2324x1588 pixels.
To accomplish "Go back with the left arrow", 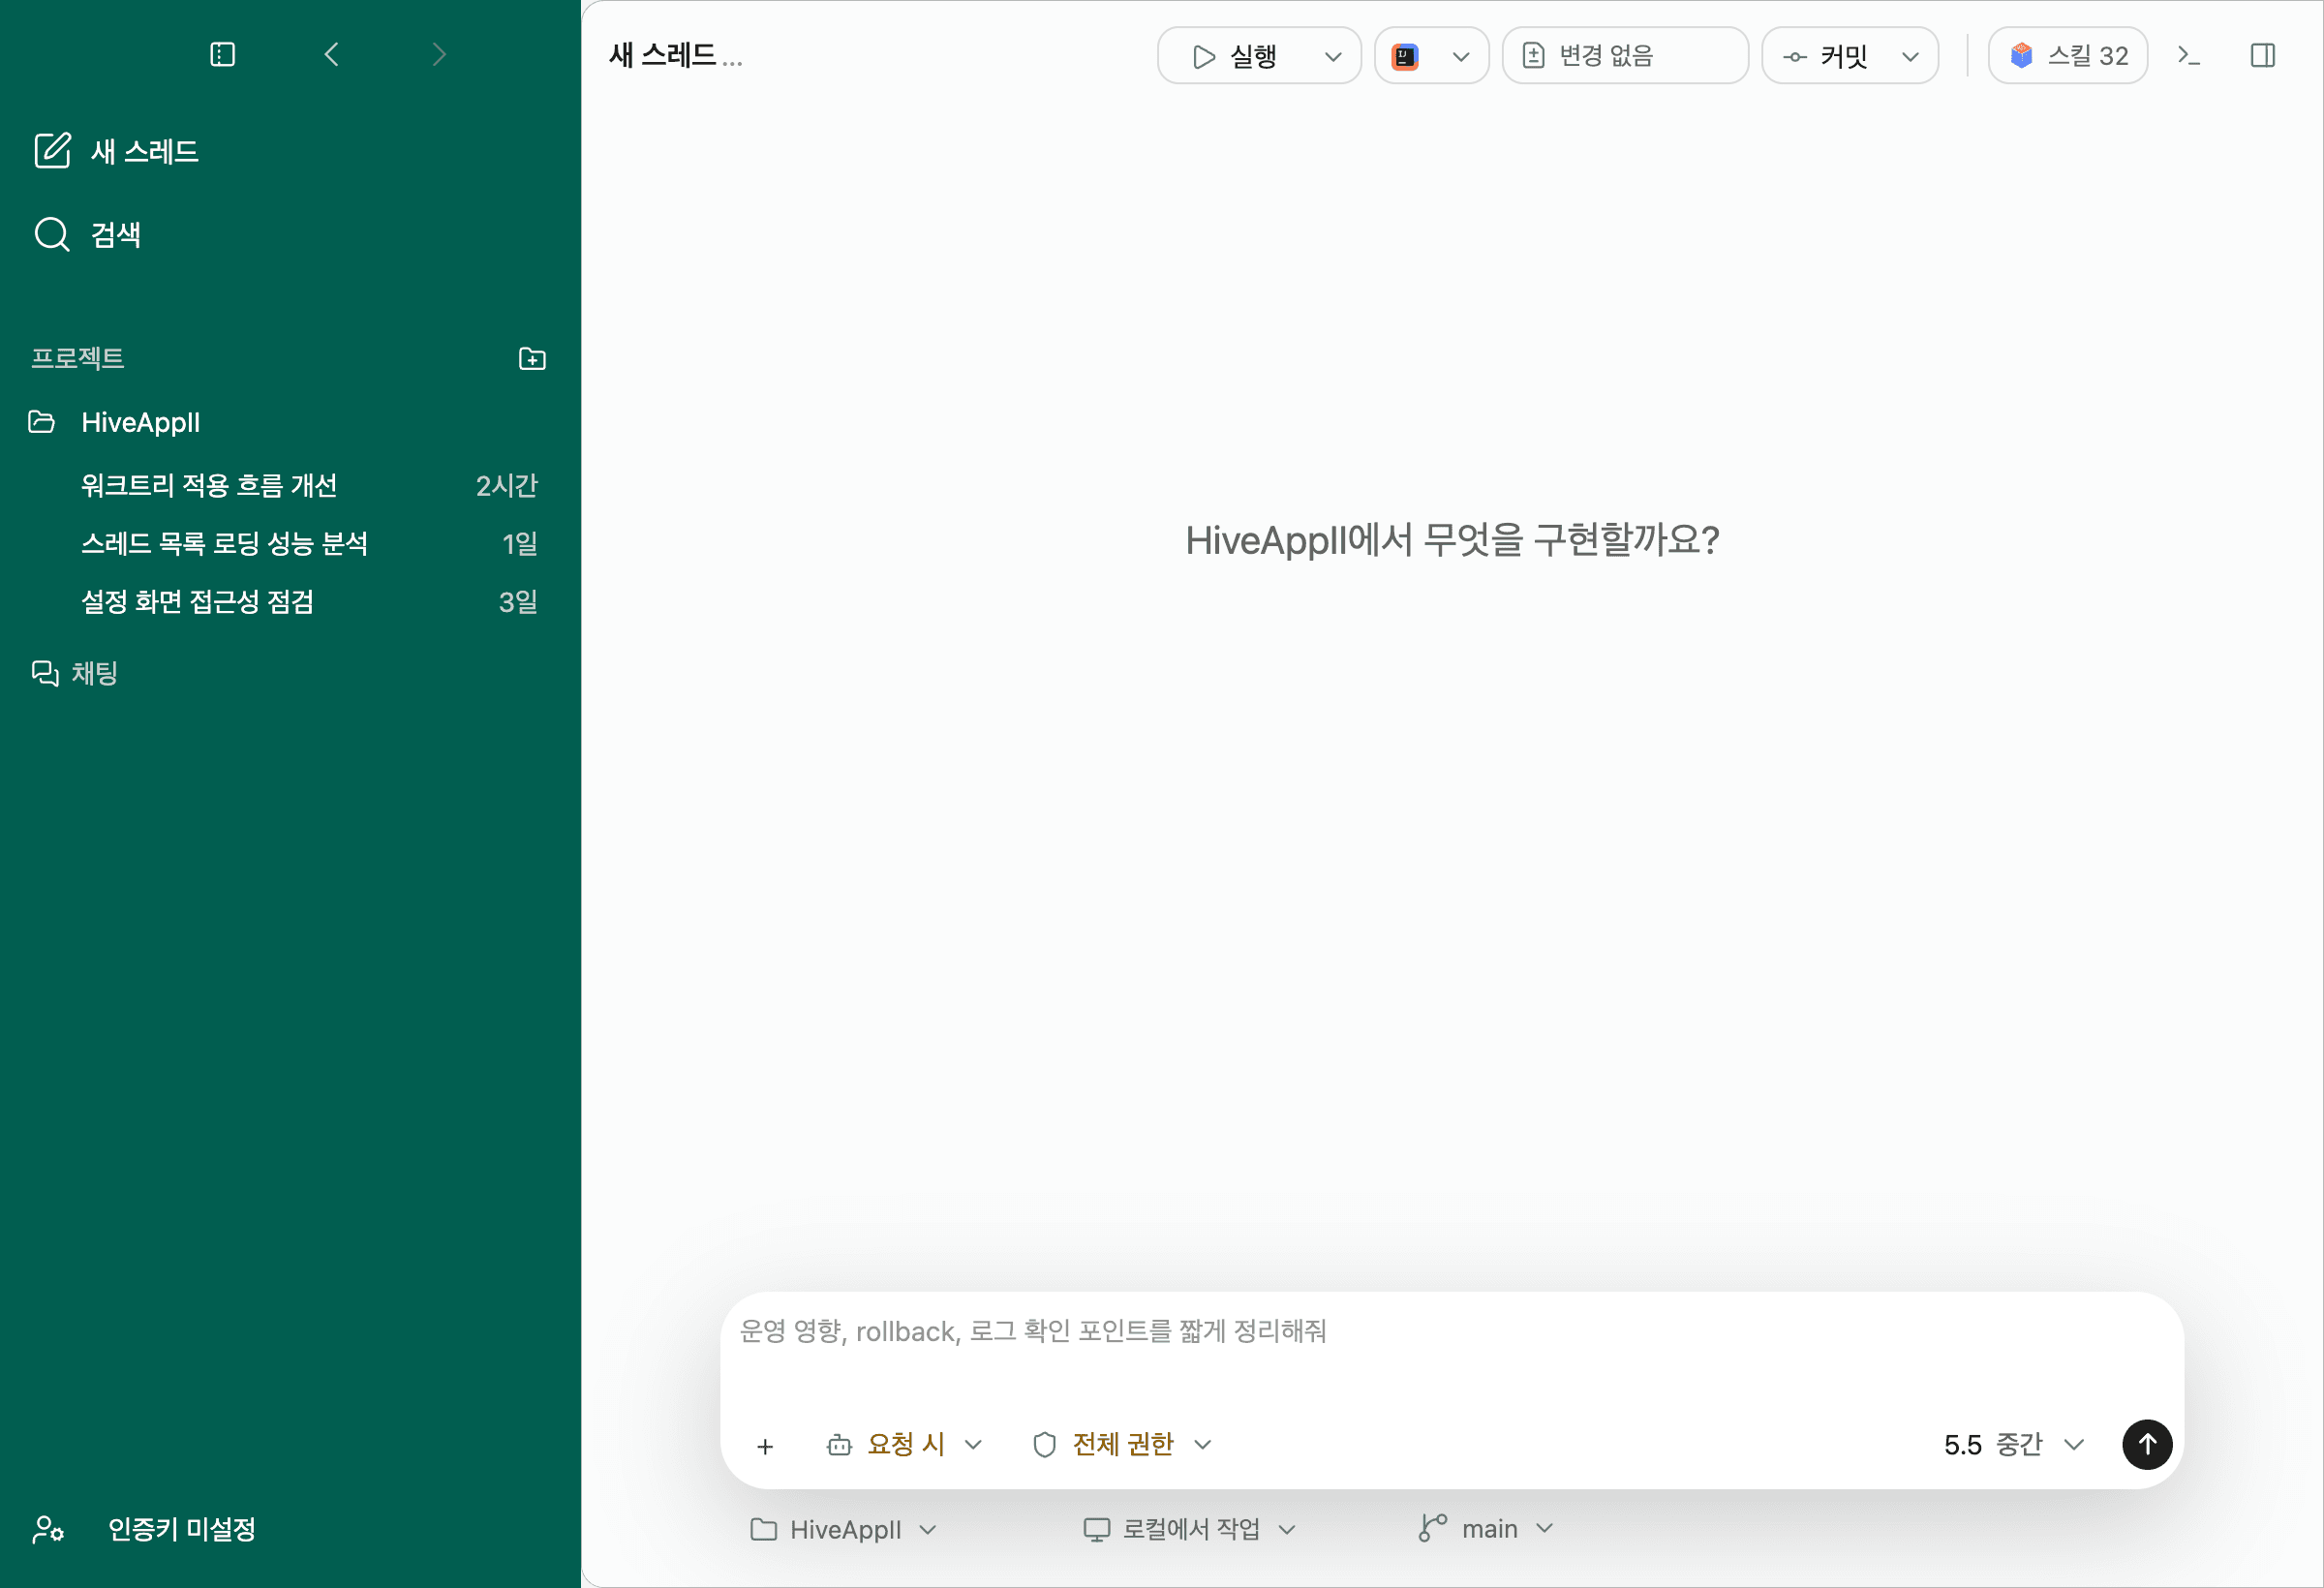I will click(x=332, y=54).
